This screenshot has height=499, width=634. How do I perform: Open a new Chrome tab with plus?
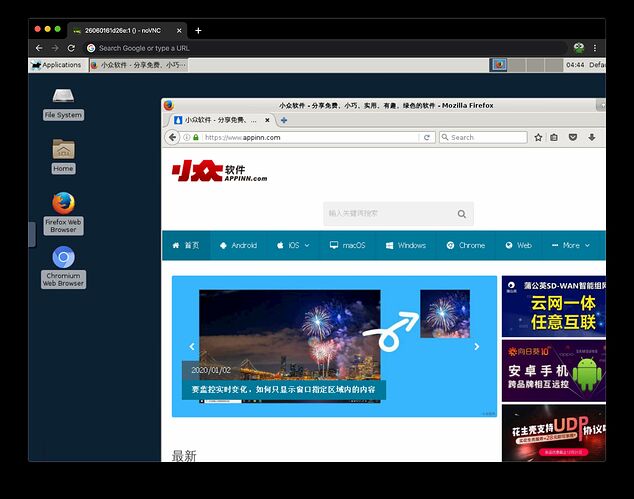point(198,30)
